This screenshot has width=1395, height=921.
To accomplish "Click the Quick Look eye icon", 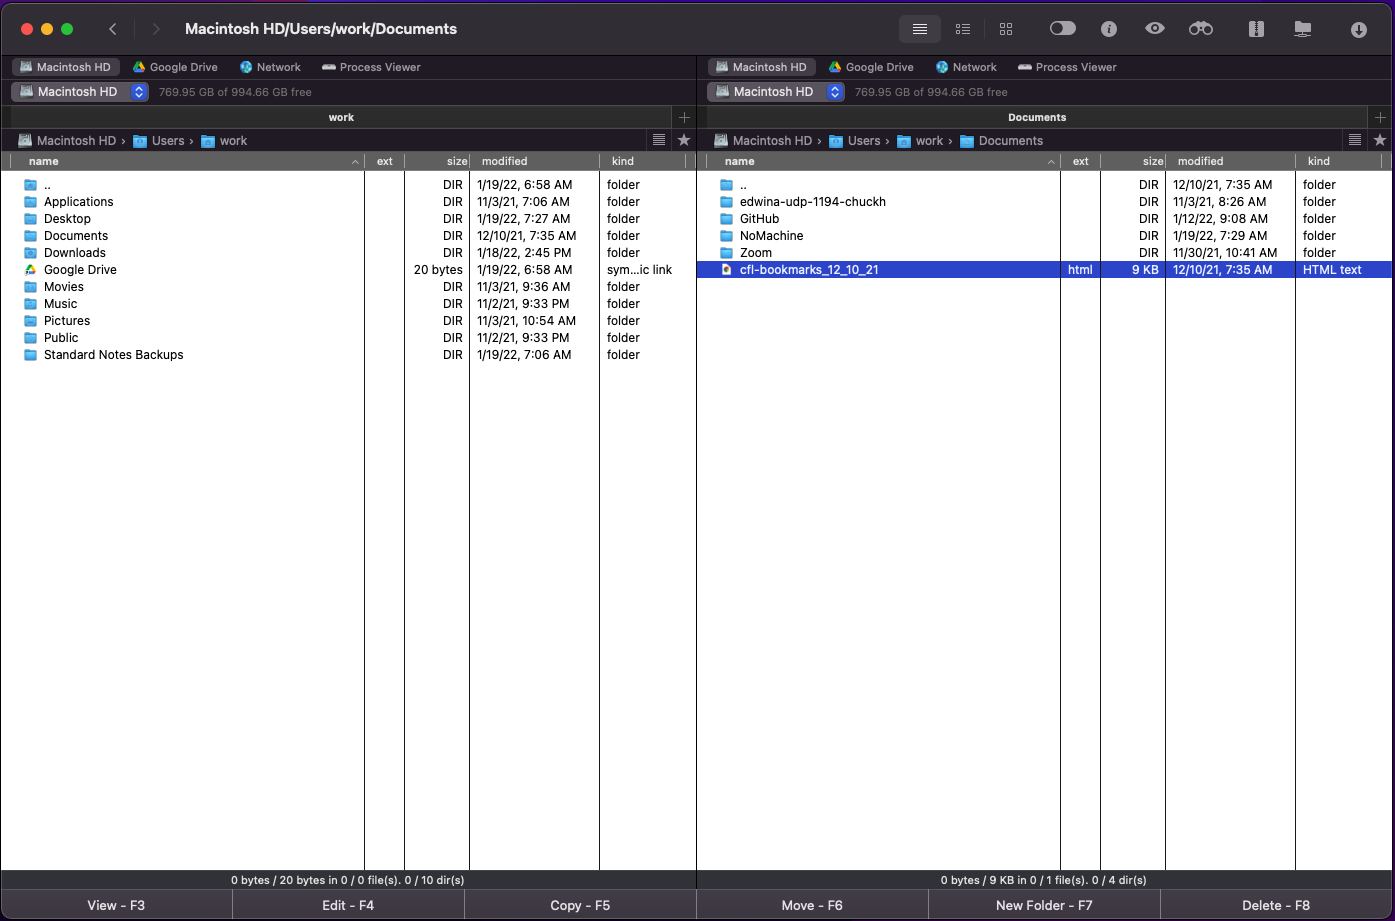I will [1155, 29].
